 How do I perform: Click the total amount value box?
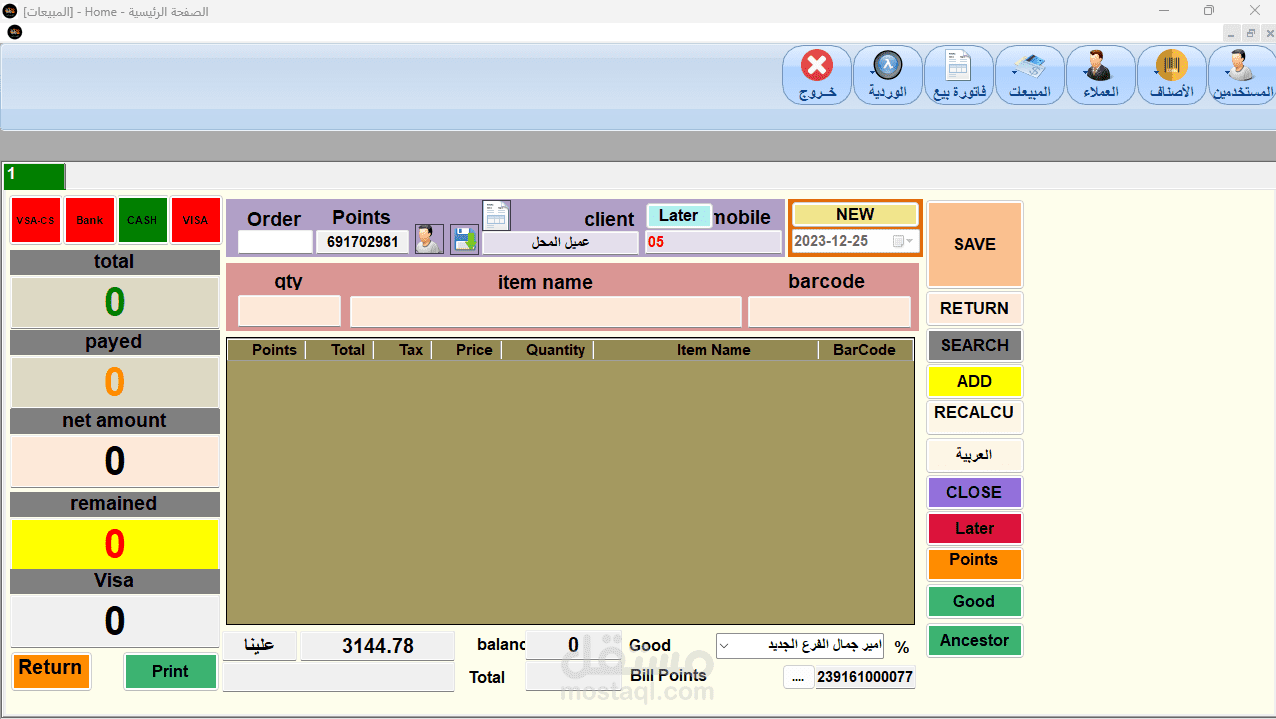pyautogui.click(x=115, y=302)
